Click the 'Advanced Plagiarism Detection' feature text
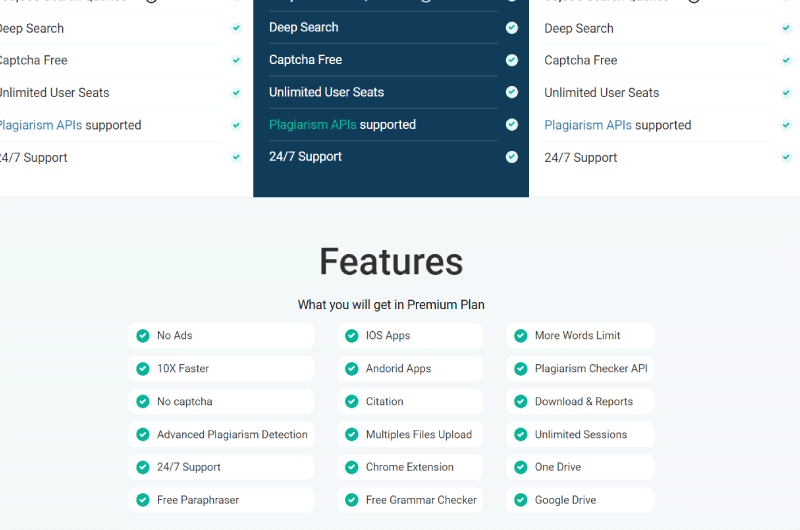Image resolution: width=800 pixels, height=530 pixels. 232,435
